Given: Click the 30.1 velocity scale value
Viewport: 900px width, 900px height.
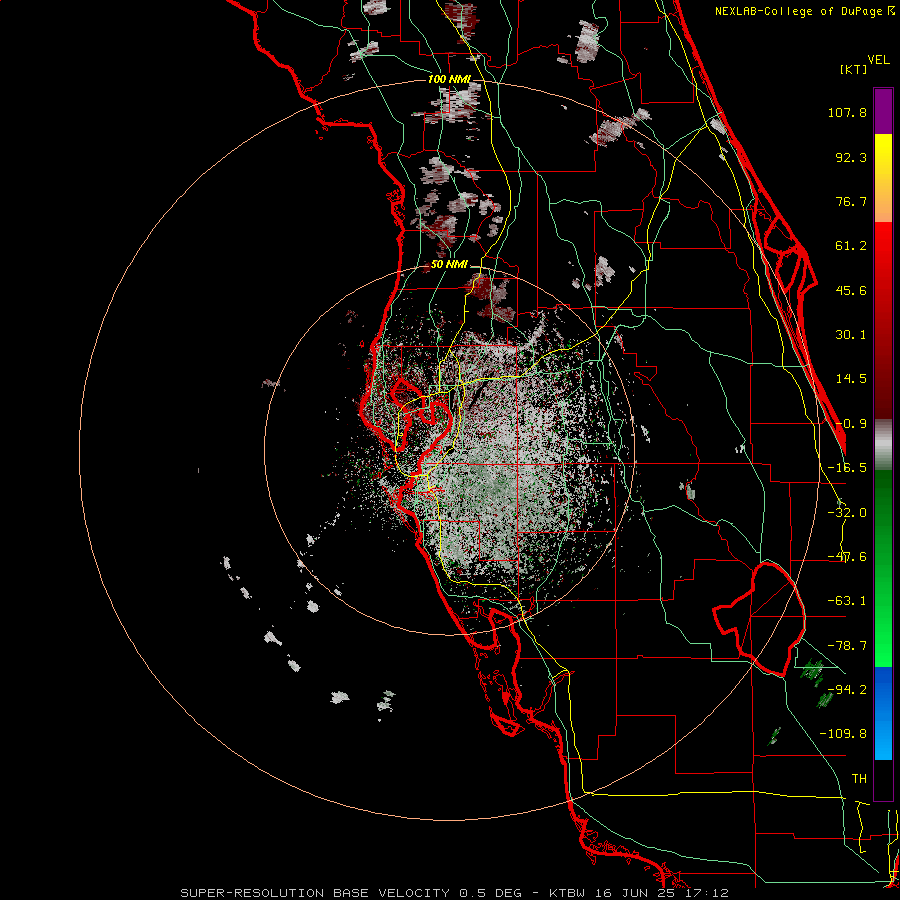Looking at the screenshot, I should click(x=851, y=335).
